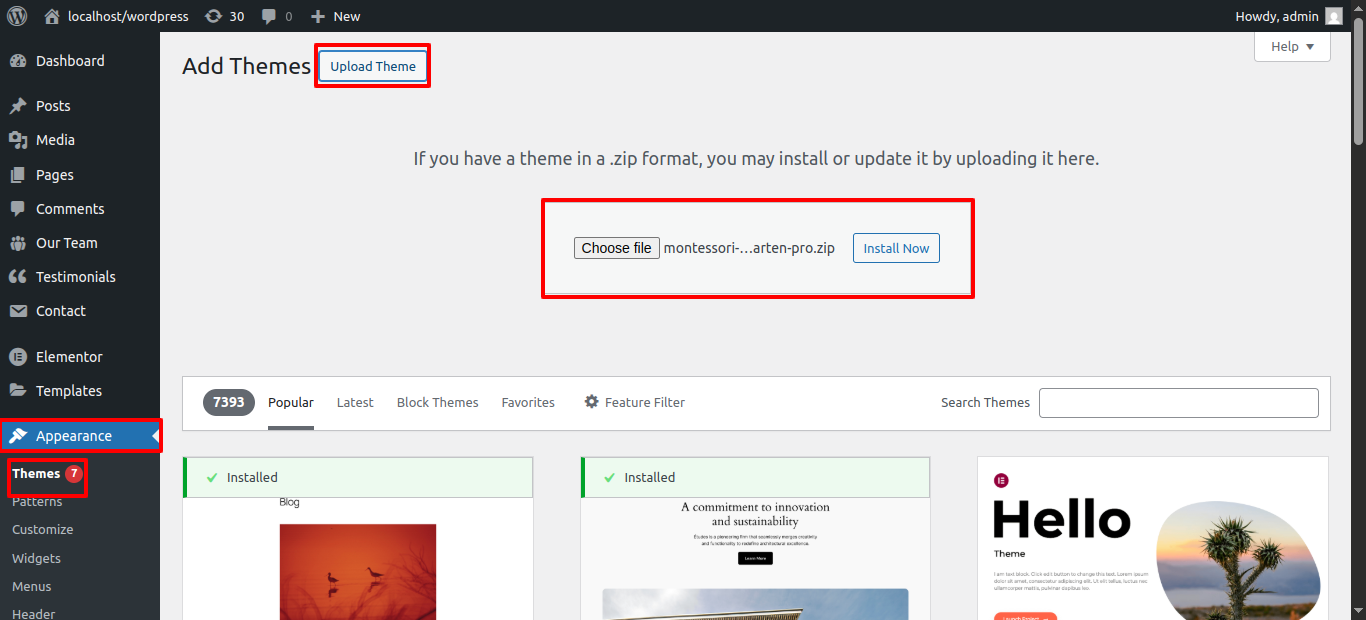Click the Appearance paintbrush icon
This screenshot has width=1366, height=620.
pos(18,436)
